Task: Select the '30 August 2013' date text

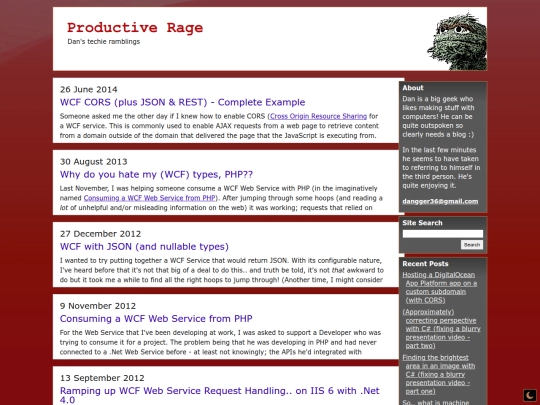Action: pos(94,162)
